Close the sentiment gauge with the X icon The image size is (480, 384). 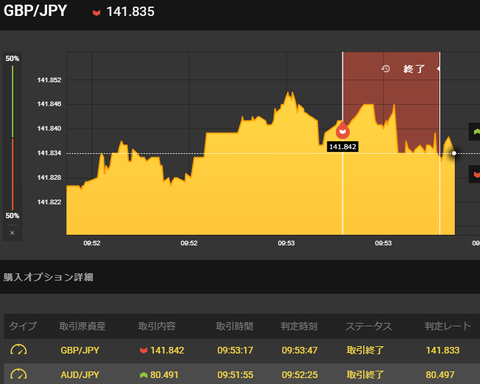12,233
